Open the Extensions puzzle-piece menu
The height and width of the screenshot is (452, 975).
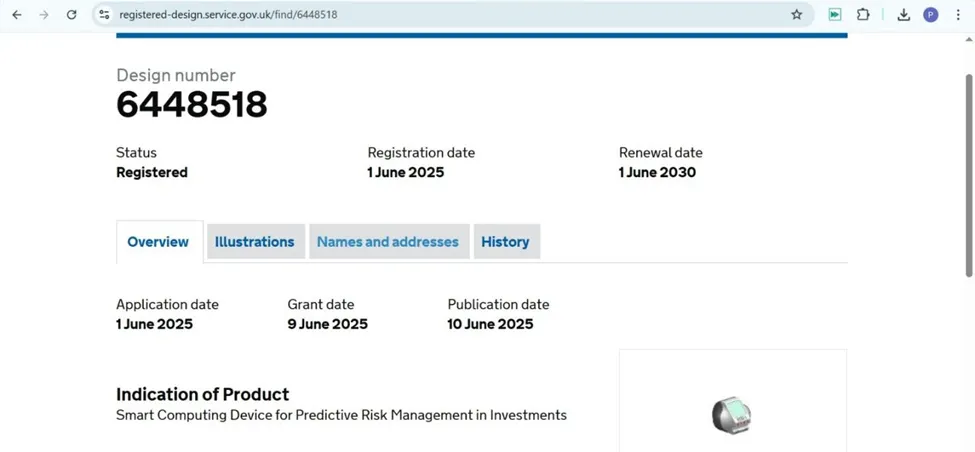pyautogui.click(x=863, y=15)
